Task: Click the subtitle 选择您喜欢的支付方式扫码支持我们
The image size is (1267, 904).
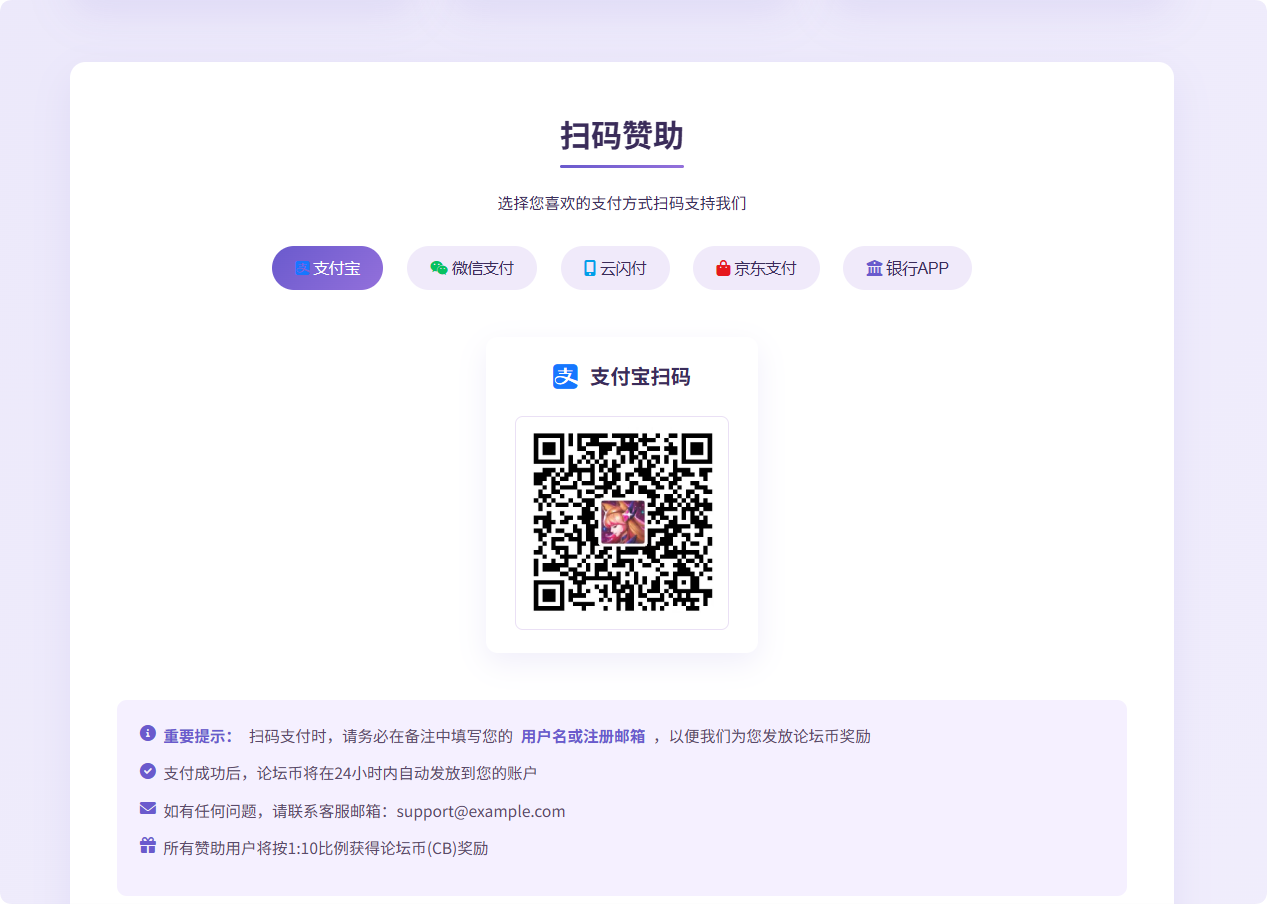Action: 622,203
